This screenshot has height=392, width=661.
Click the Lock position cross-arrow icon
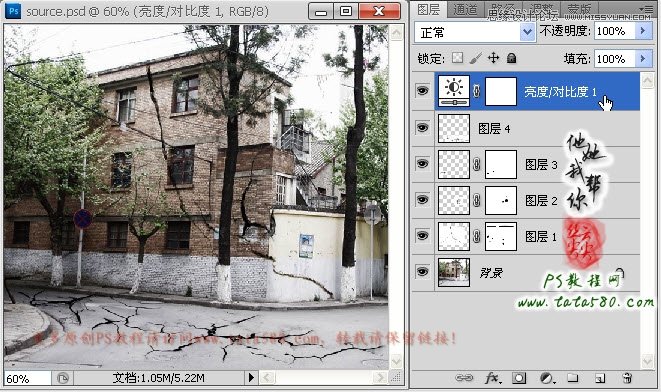pos(493,58)
